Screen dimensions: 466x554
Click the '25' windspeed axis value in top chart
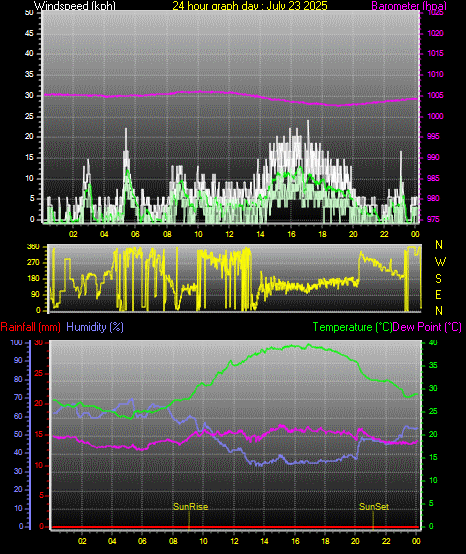(x=29, y=116)
